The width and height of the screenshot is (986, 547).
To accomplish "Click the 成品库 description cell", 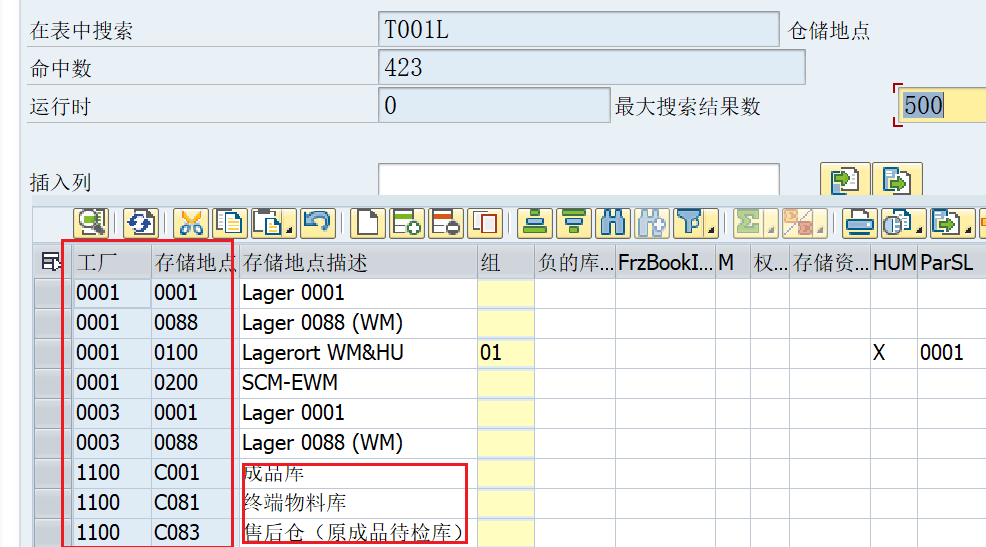I will pos(357,473).
